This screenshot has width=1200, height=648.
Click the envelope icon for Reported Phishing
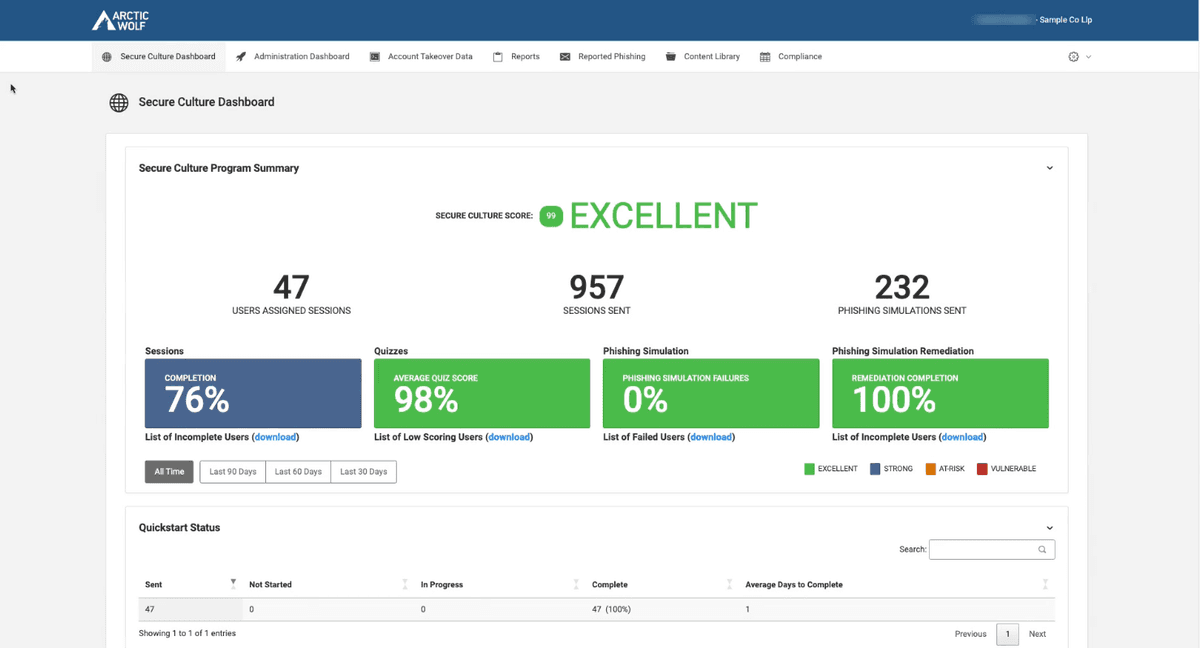tap(565, 57)
